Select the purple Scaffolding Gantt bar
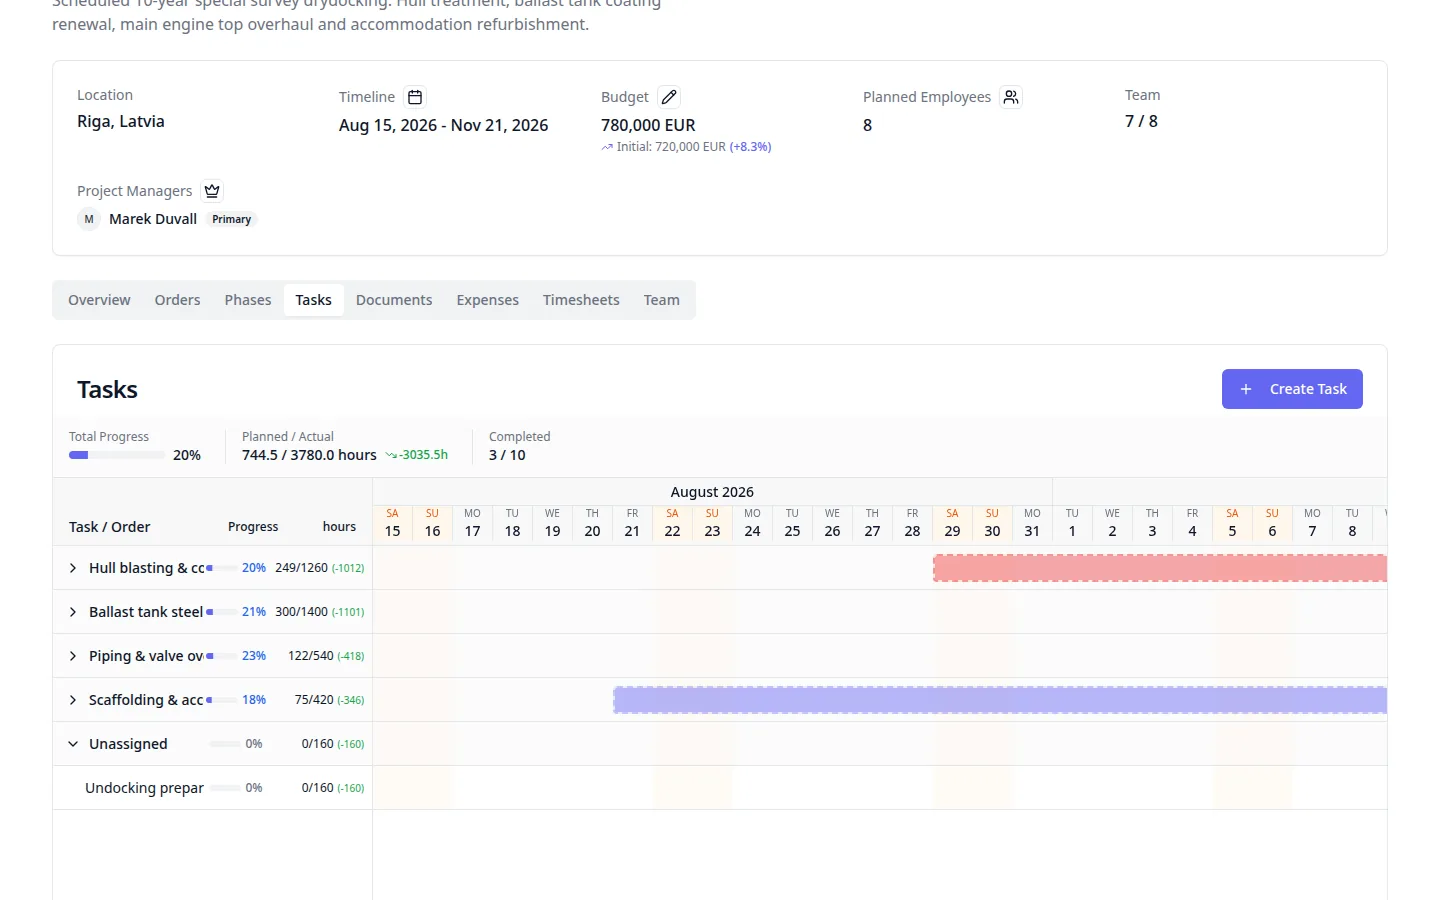The height and width of the screenshot is (900, 1440). (1000, 700)
